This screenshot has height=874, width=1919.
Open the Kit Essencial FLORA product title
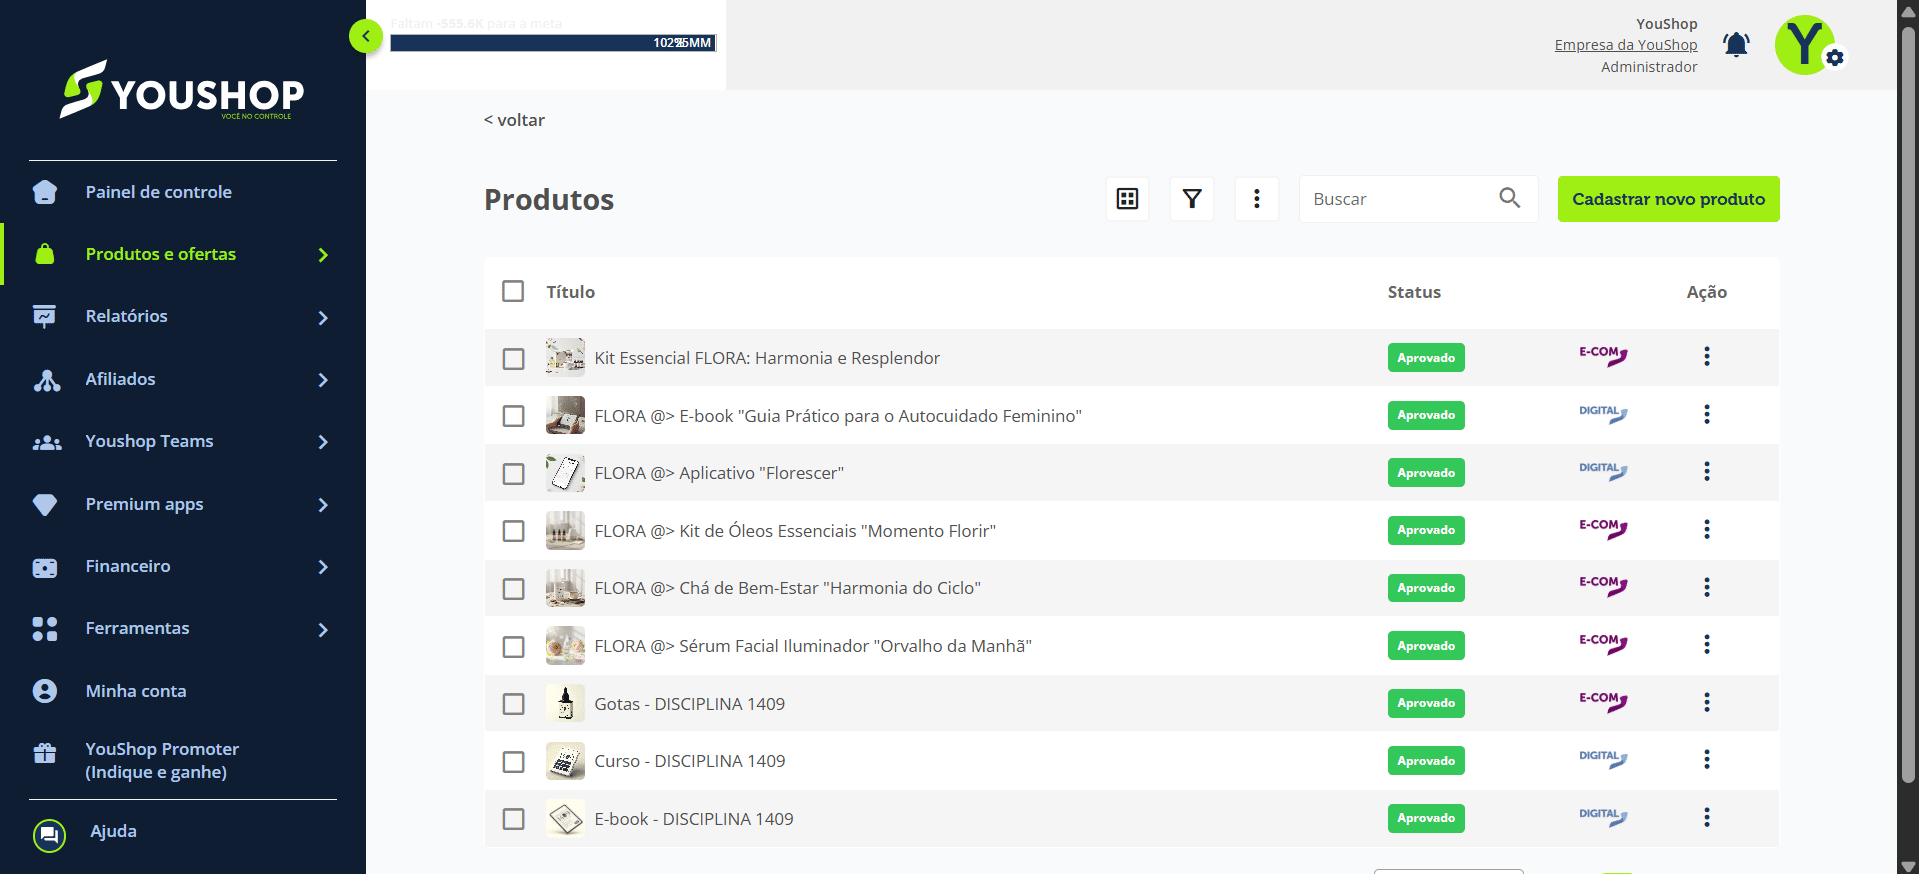coord(767,358)
